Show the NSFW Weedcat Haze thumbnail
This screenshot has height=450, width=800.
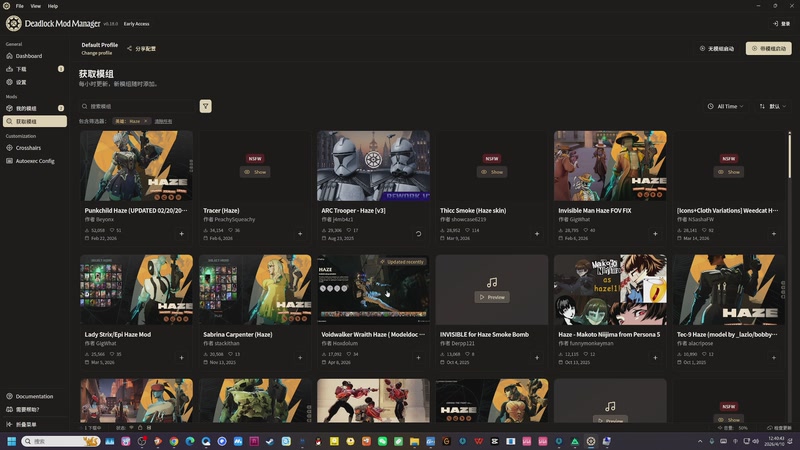pos(729,172)
